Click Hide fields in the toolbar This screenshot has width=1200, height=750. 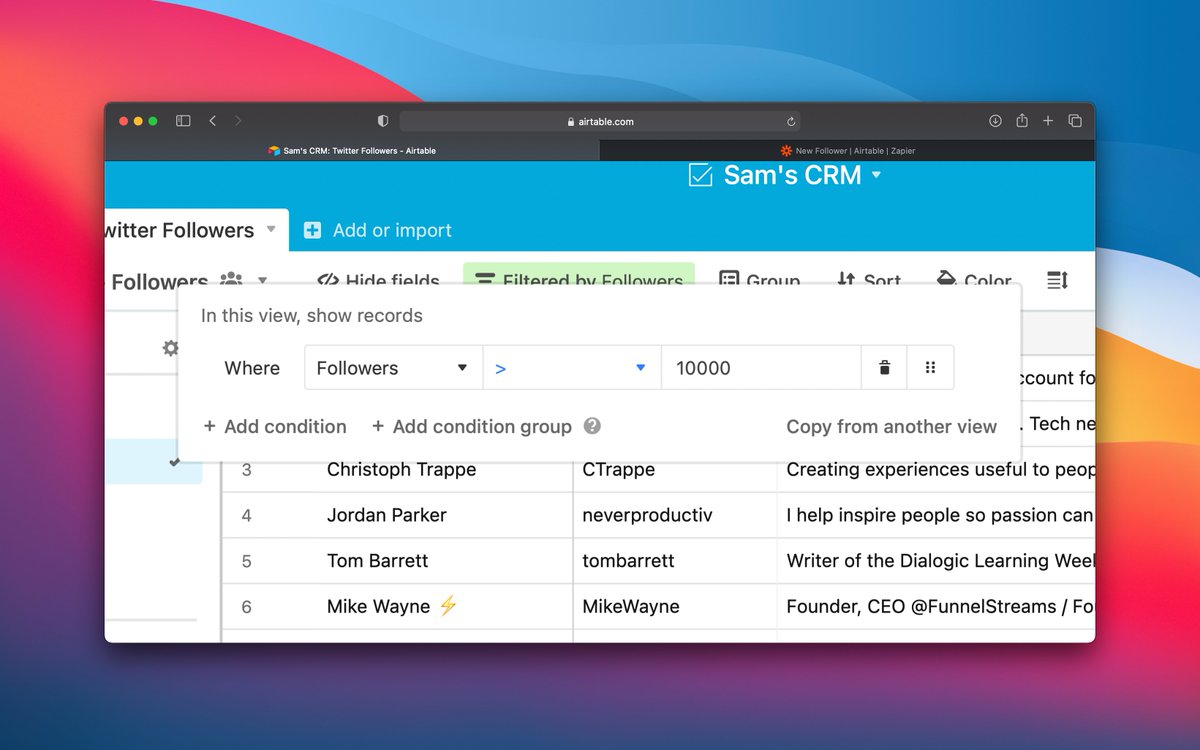(378, 280)
